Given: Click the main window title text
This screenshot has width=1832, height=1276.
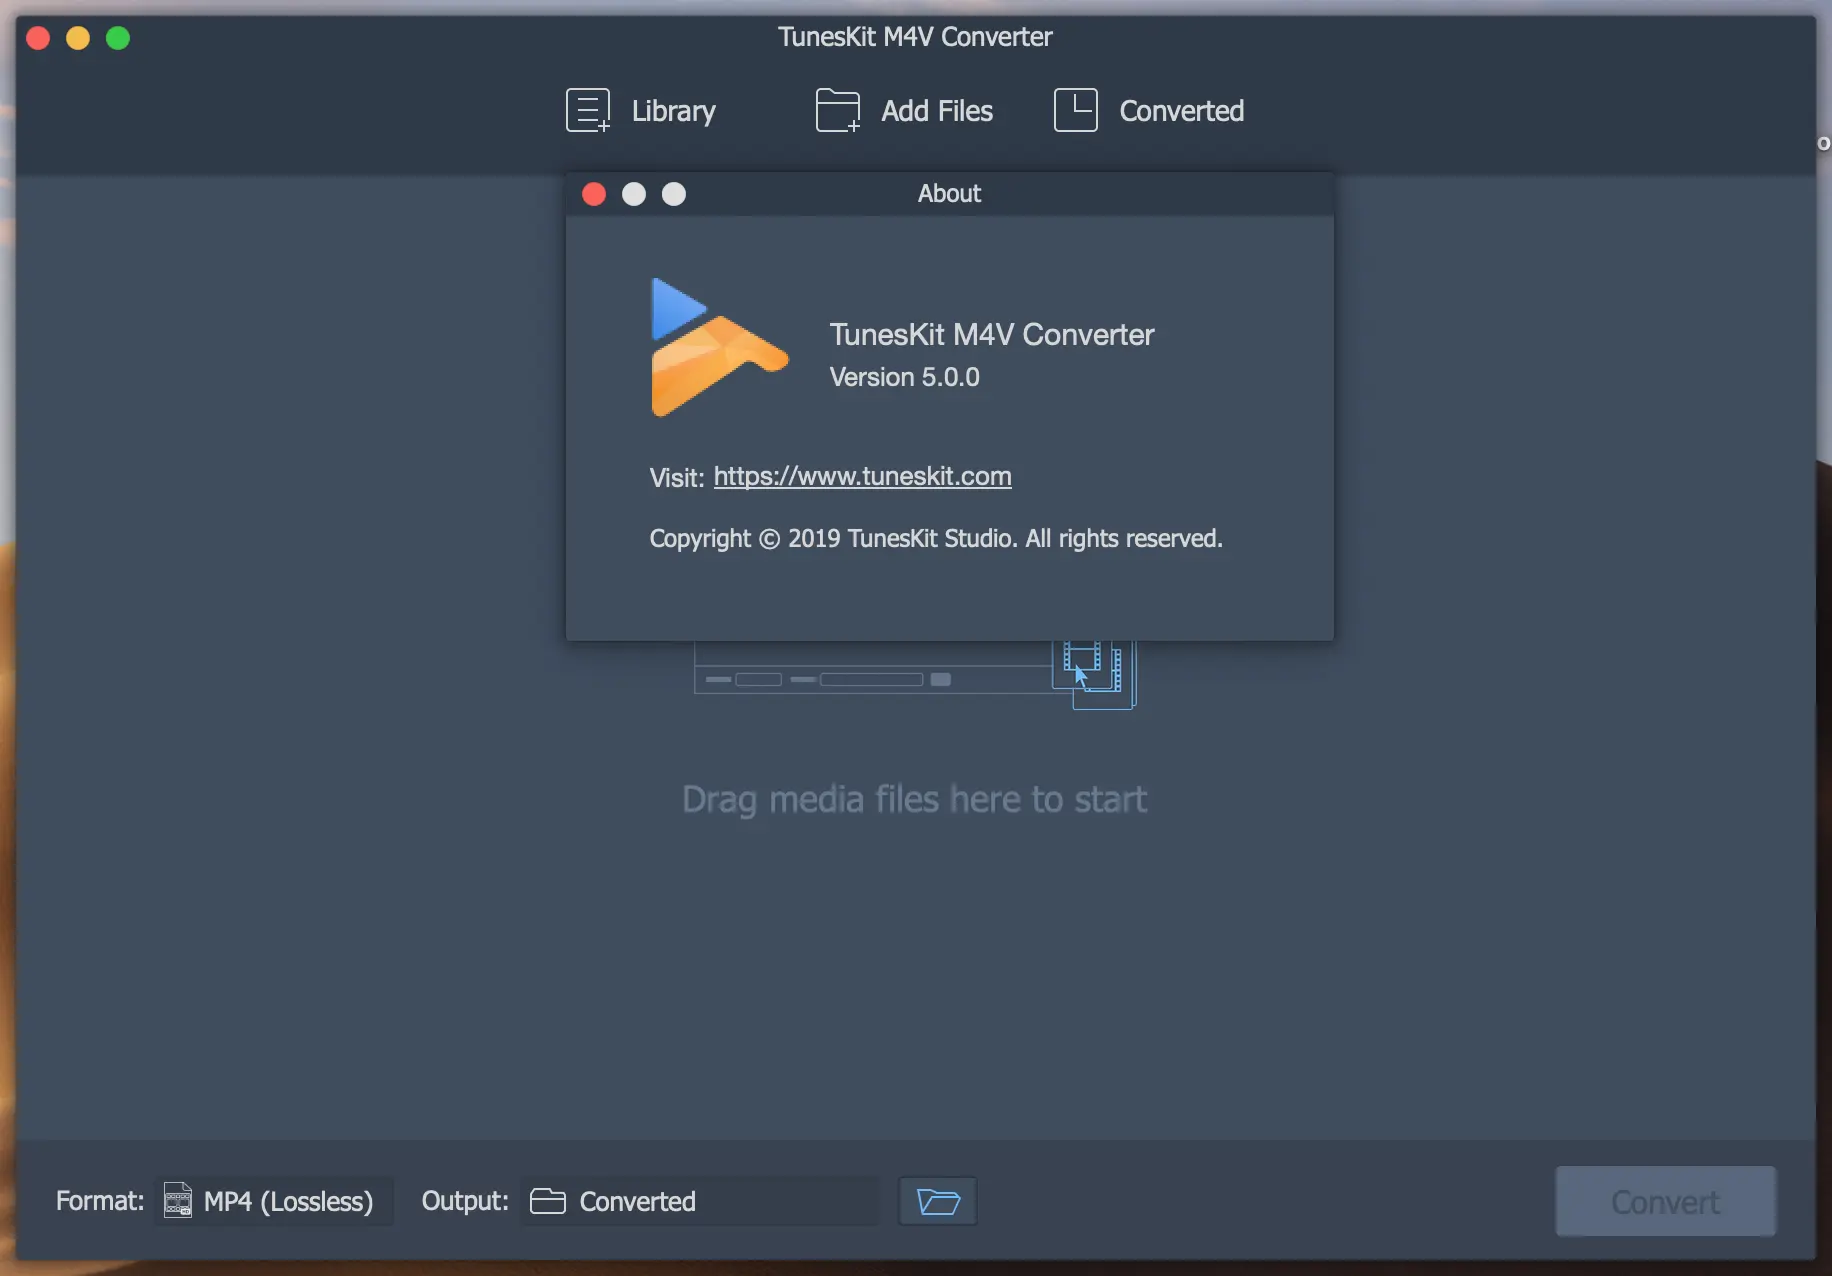Looking at the screenshot, I should click(915, 37).
